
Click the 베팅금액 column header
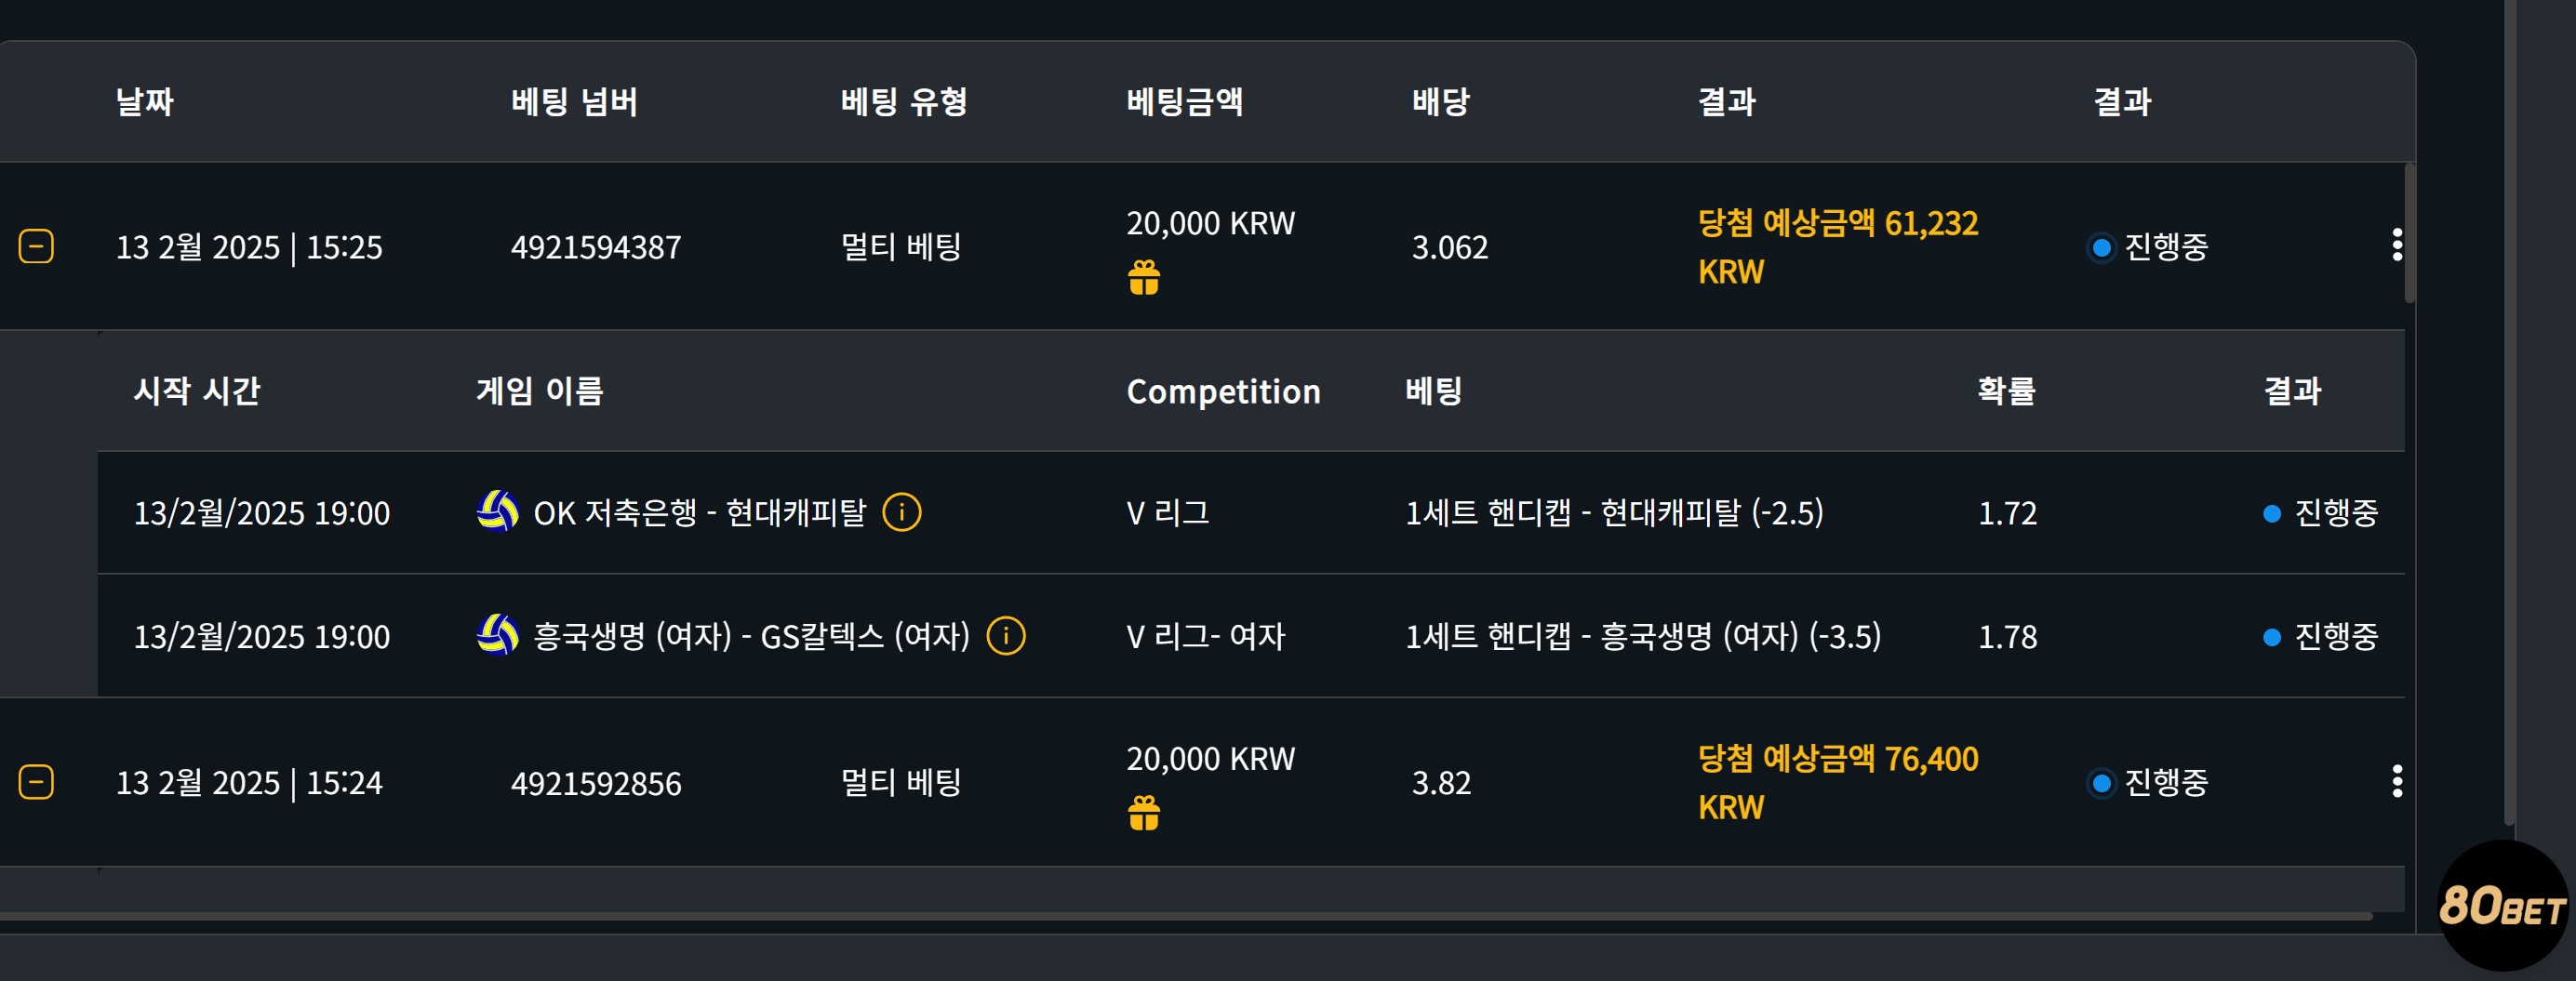1185,101
